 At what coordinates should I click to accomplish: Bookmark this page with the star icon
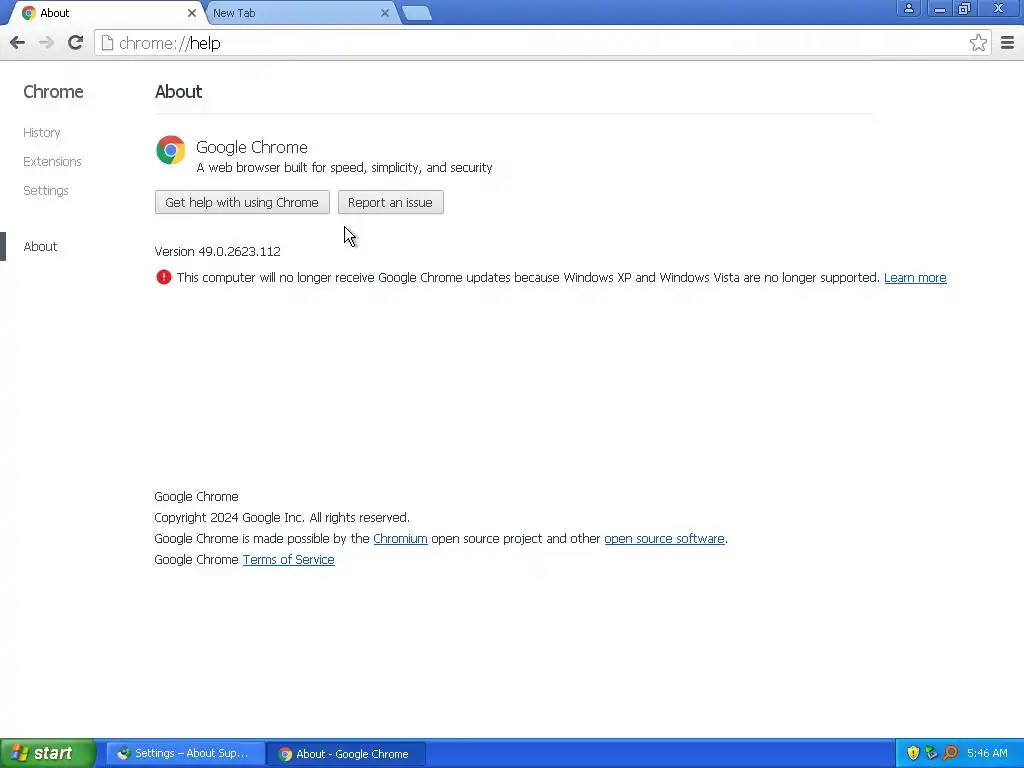tap(978, 43)
